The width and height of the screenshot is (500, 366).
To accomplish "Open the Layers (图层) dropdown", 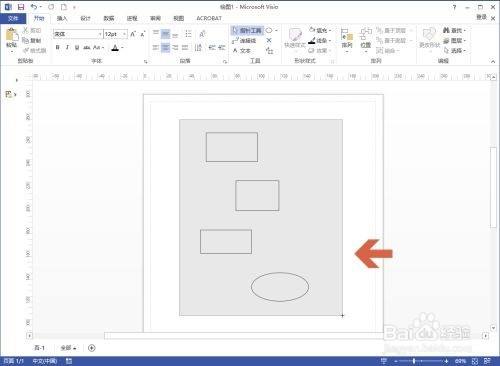I will 454,40.
